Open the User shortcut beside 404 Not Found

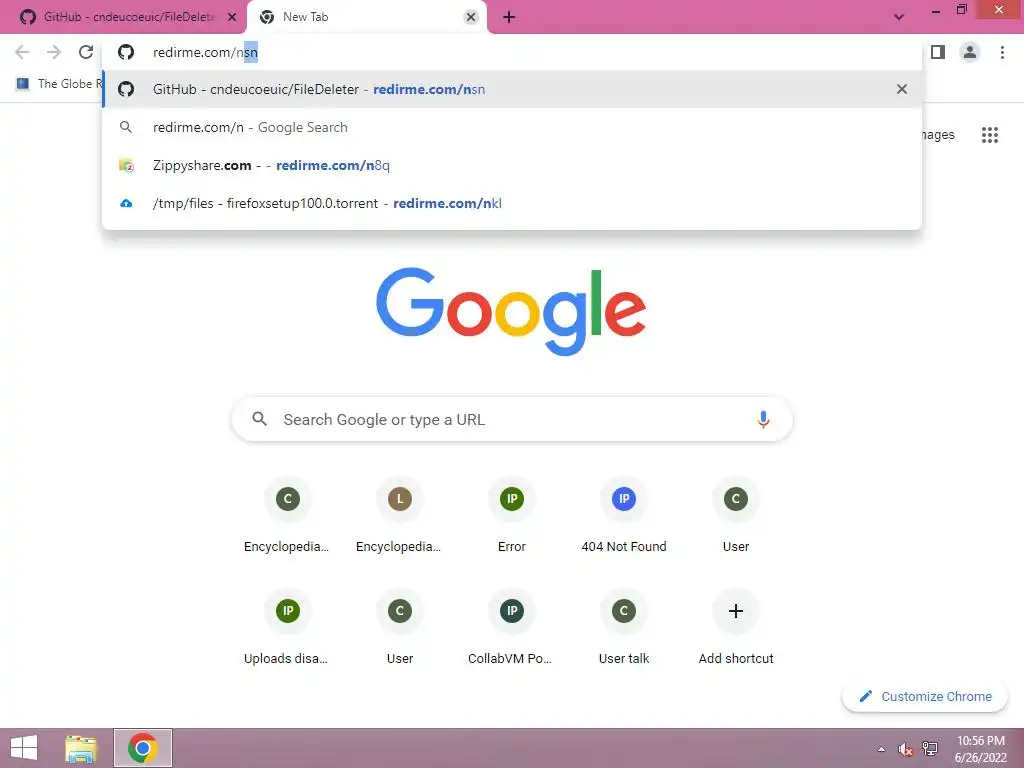736,516
